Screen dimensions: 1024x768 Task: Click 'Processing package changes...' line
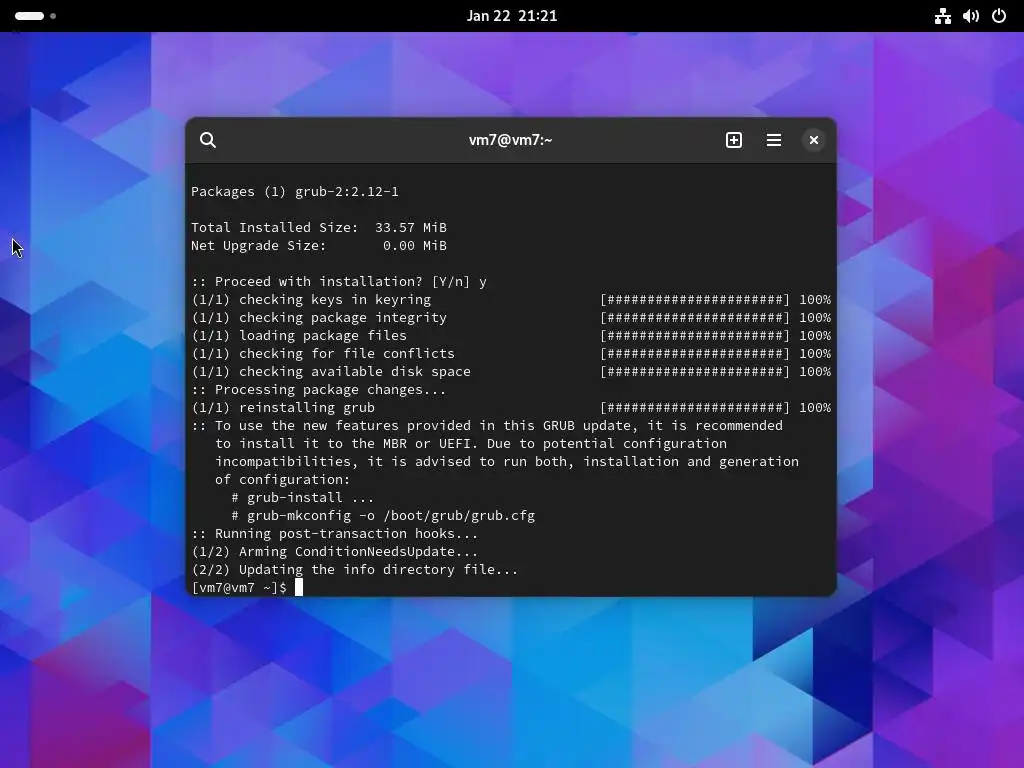319,390
